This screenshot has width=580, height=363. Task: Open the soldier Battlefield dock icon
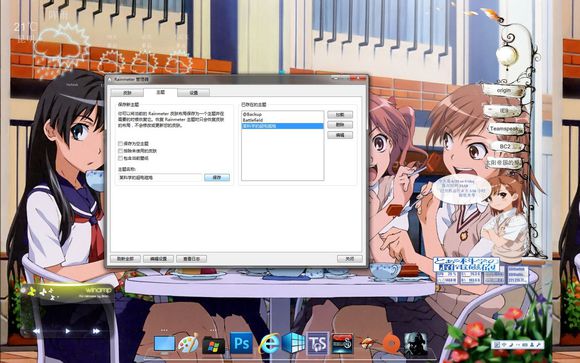tap(415, 344)
